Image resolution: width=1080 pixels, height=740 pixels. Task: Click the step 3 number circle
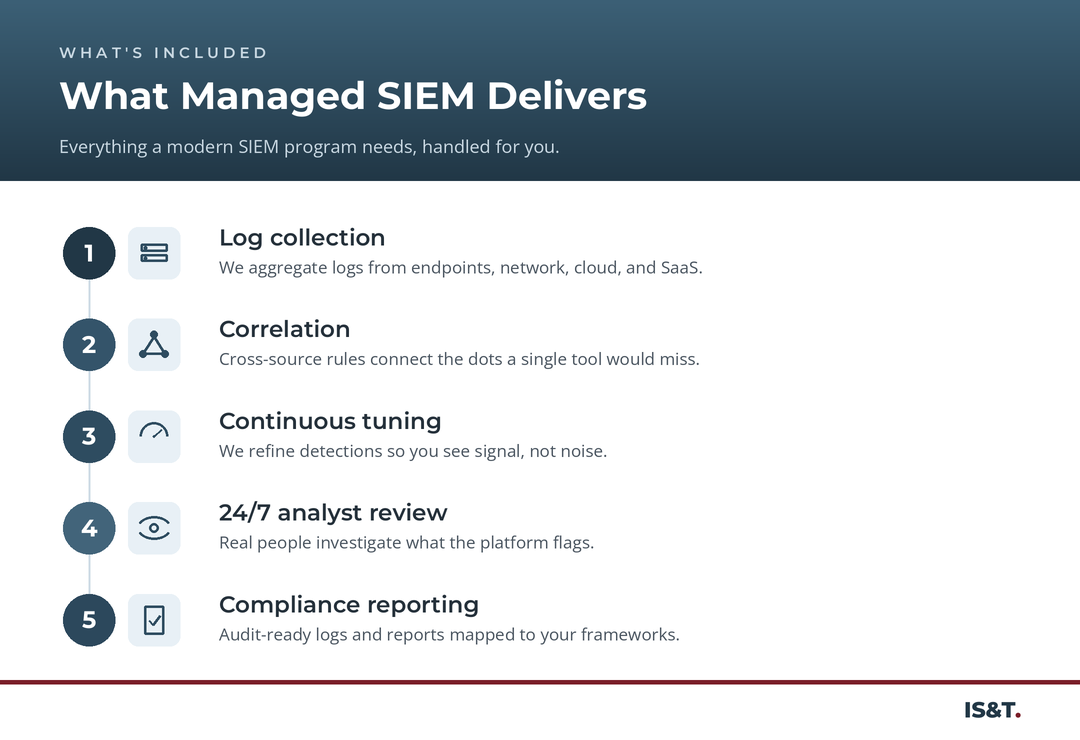(89, 436)
